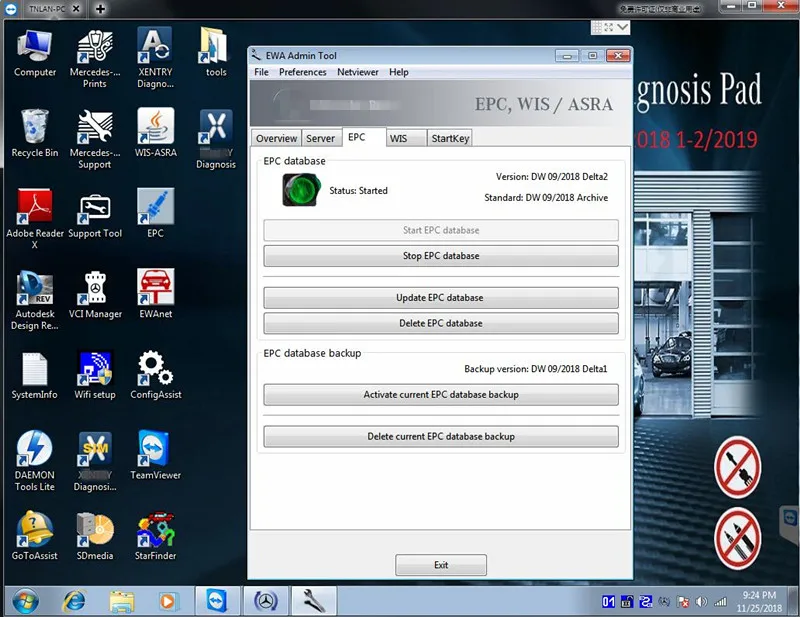Click 'Version: DW 09/2018 Delta2' text

552,177
